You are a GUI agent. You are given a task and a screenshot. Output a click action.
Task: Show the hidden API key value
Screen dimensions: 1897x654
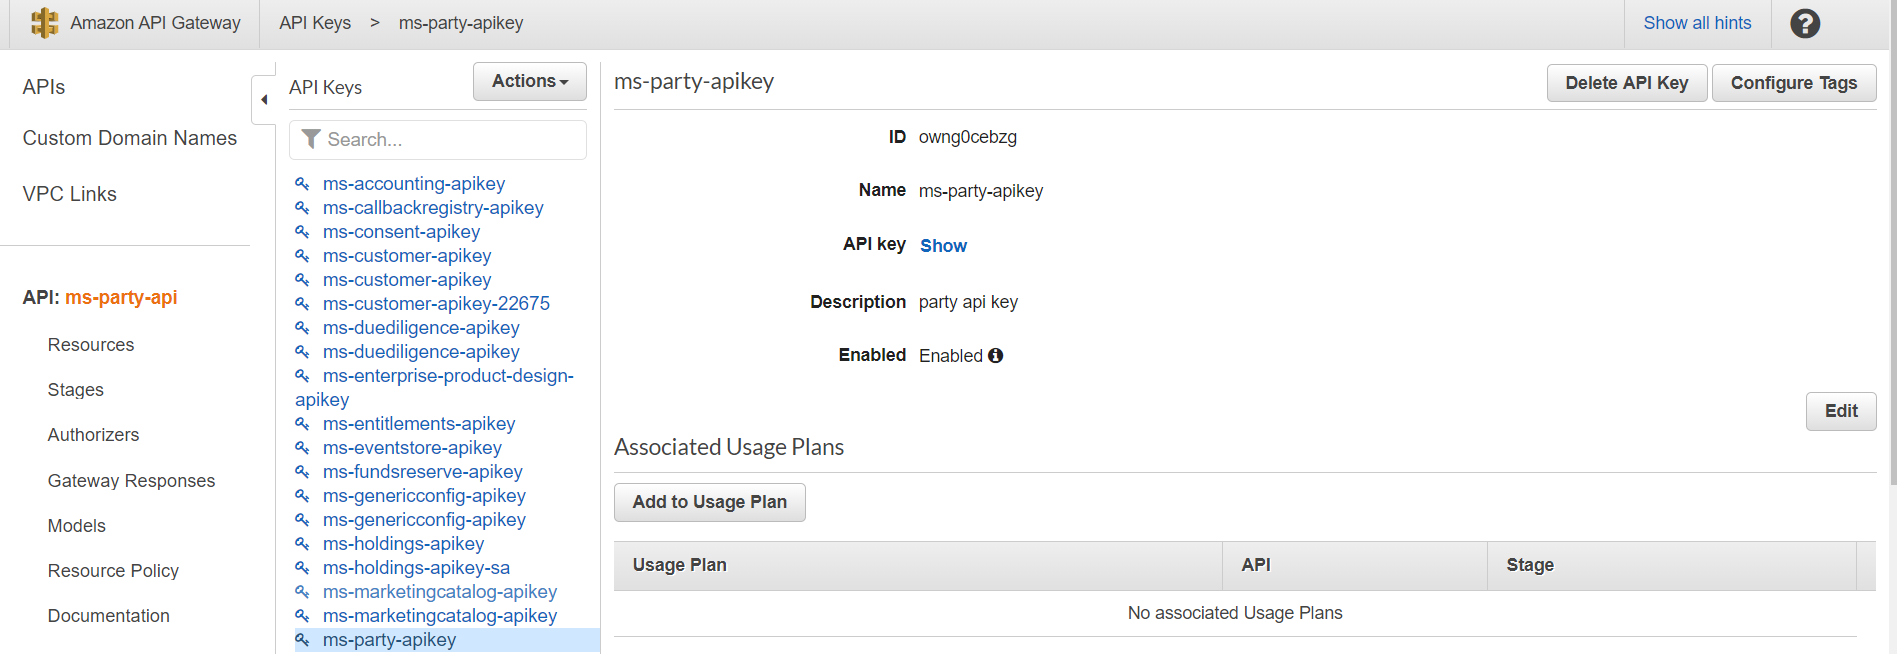pos(943,246)
